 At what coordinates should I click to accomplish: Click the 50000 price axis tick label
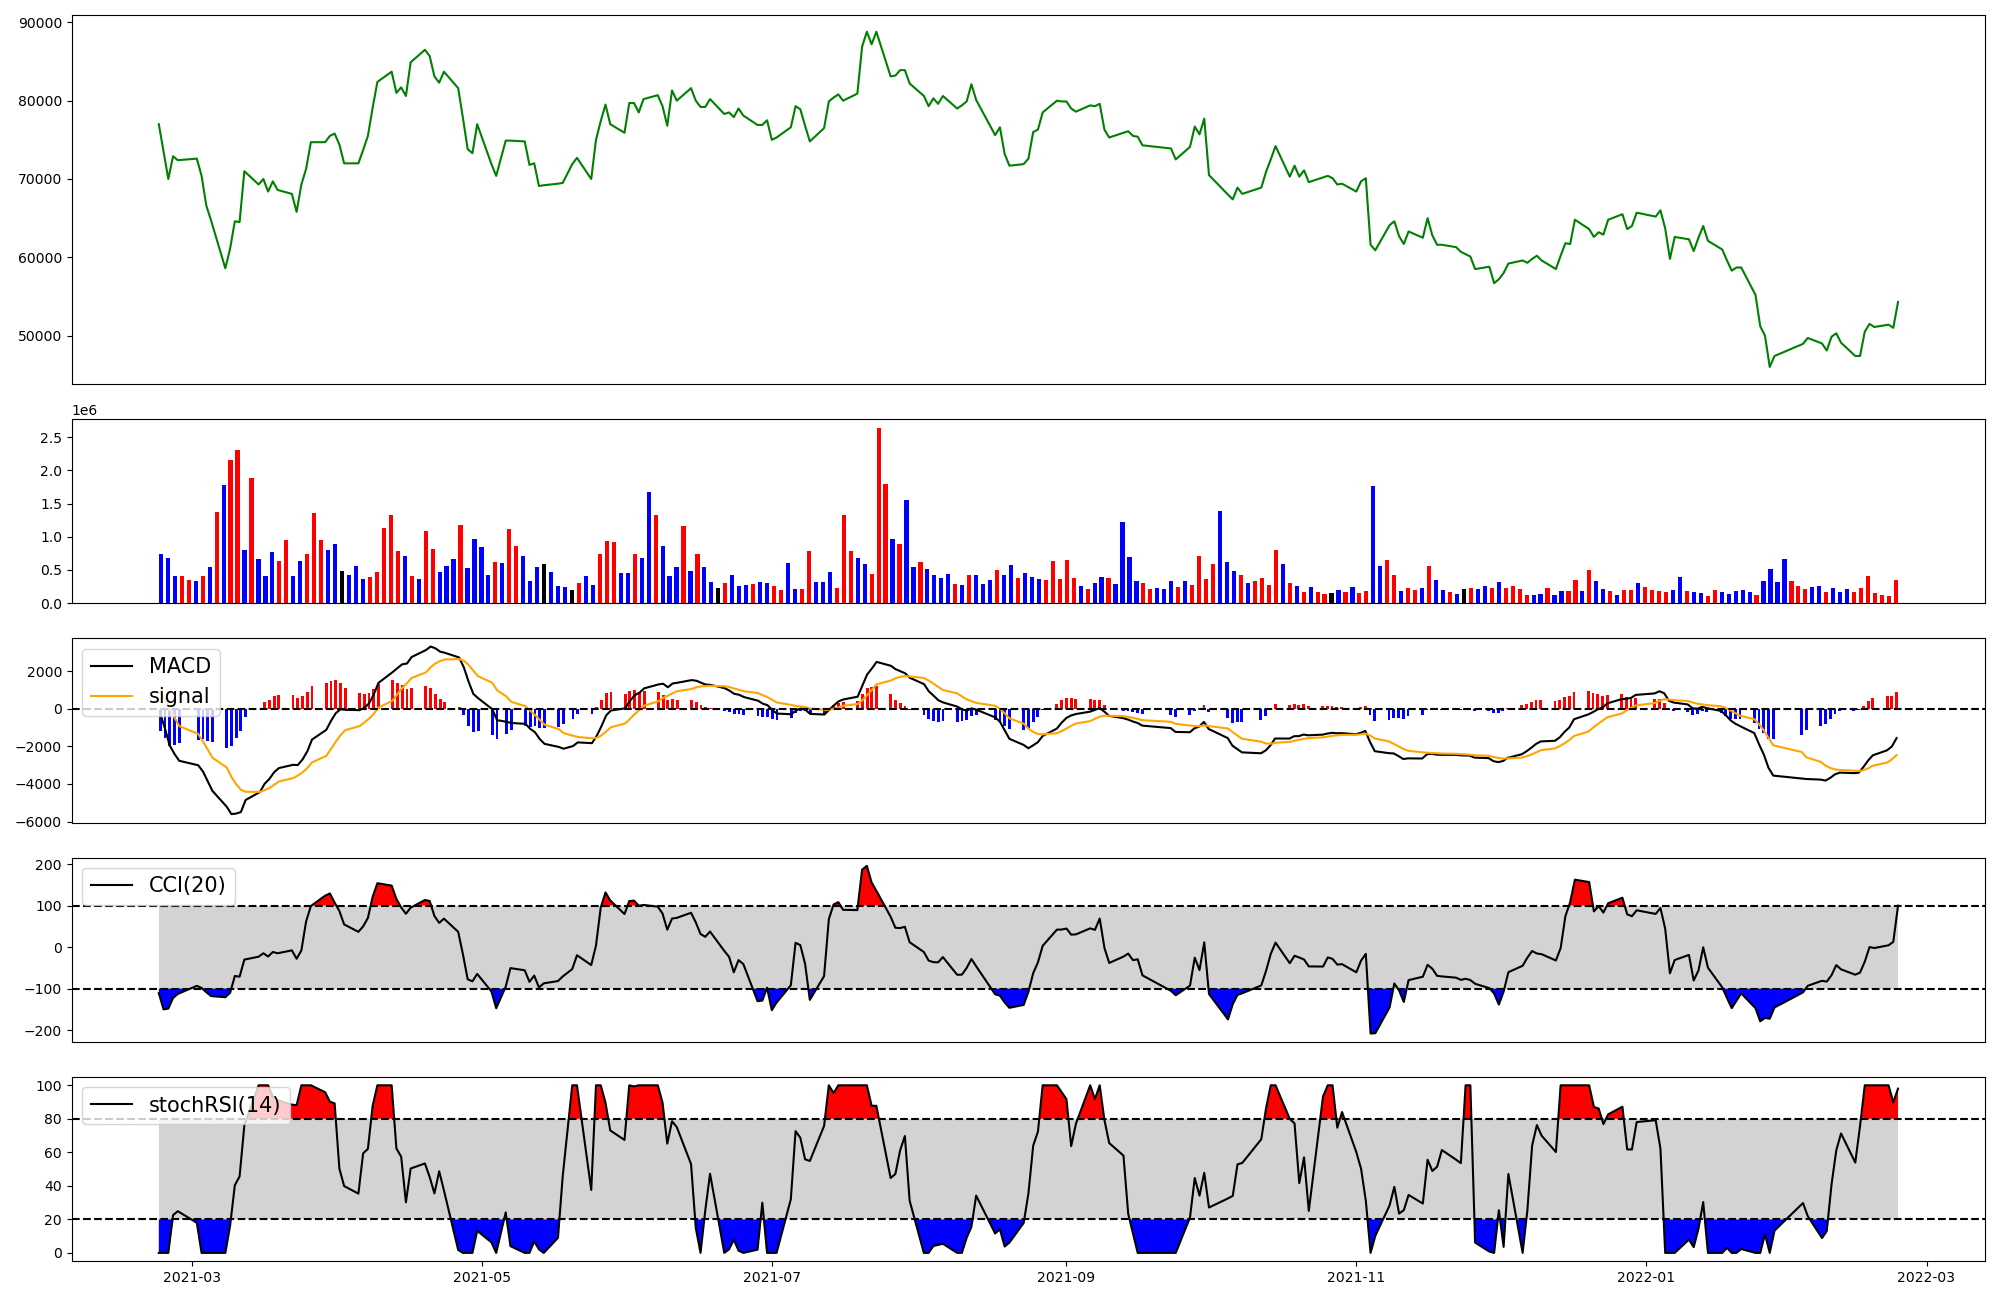[40, 337]
